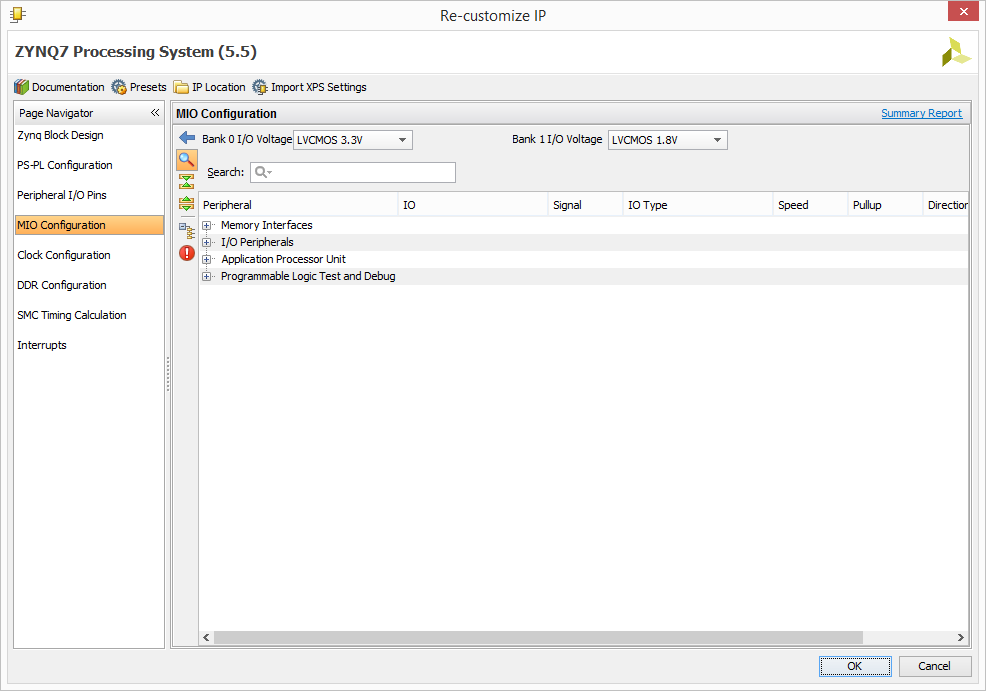Open the Presets gear menu
This screenshot has height=691, width=986.
pyautogui.click(x=139, y=87)
